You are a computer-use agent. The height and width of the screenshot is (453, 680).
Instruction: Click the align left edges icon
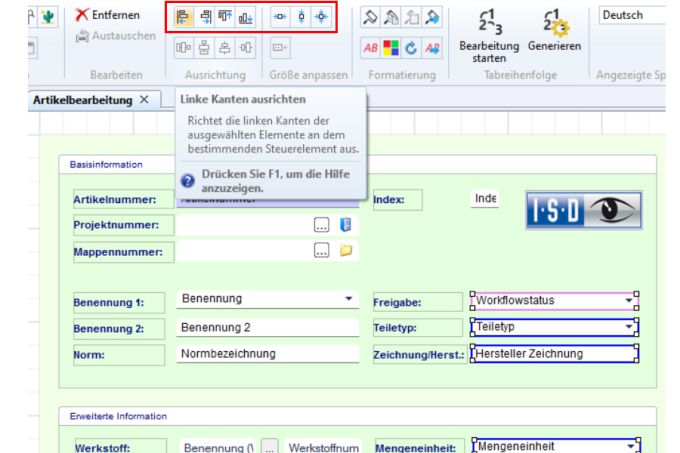(x=185, y=17)
